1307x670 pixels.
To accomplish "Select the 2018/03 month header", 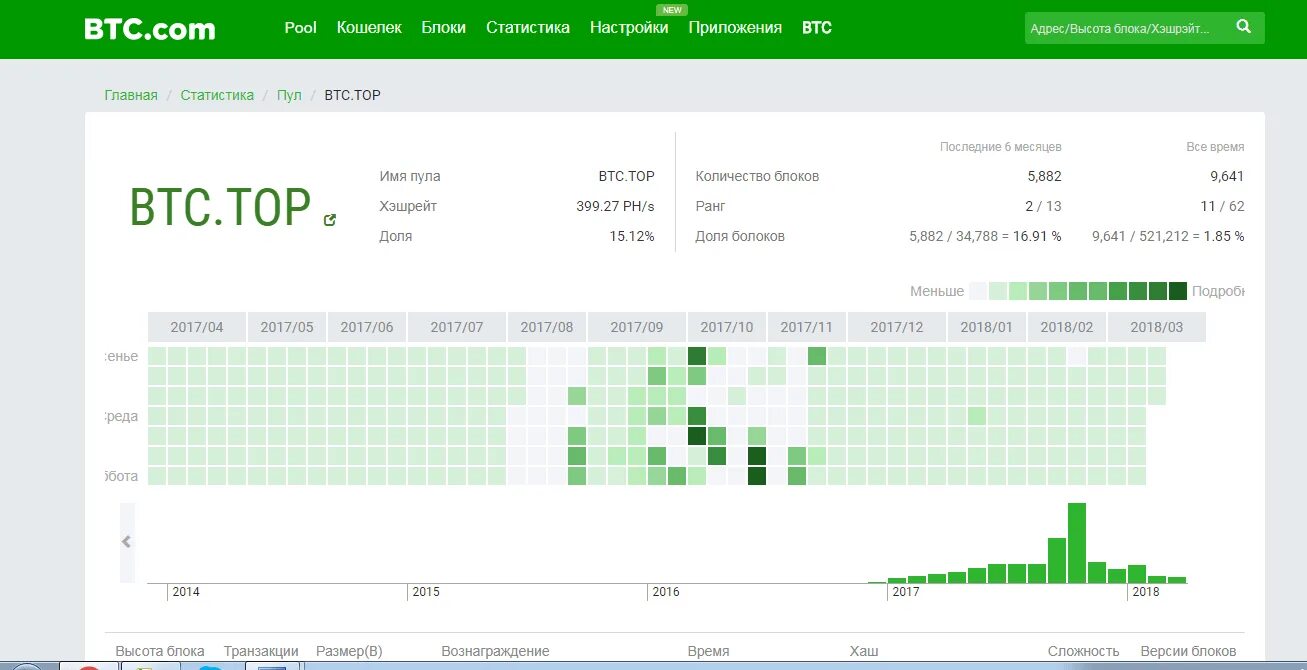I will [x=1157, y=327].
